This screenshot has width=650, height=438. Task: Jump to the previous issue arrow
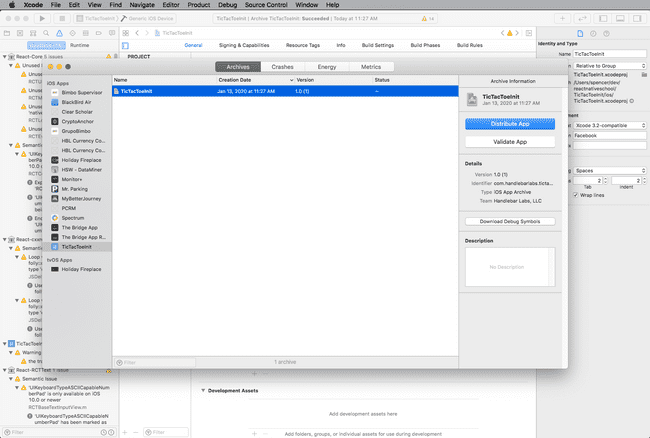[502, 33]
